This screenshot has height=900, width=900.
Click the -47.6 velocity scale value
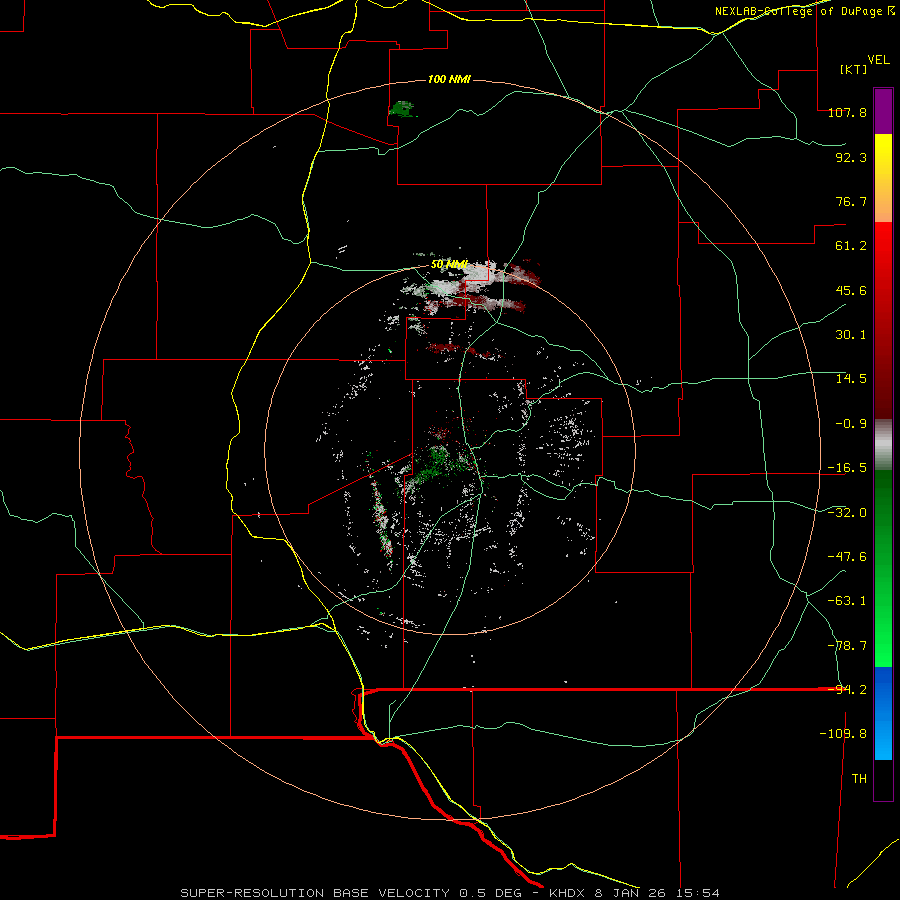pyautogui.click(x=847, y=557)
